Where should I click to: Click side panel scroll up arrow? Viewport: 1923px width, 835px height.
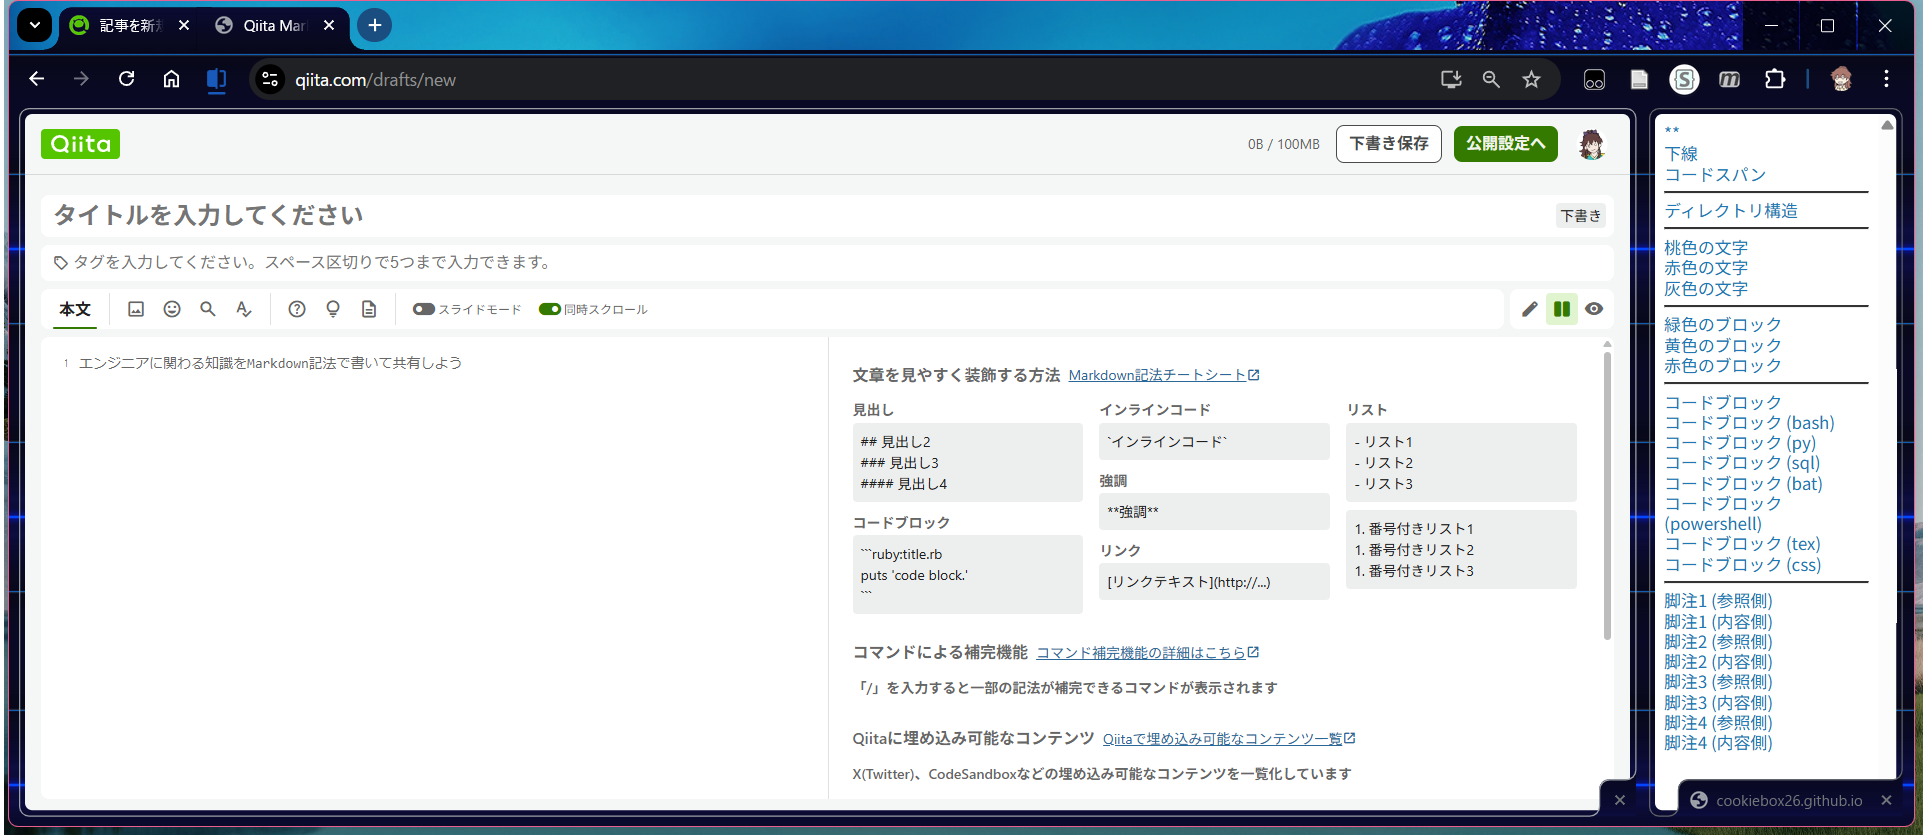[1887, 125]
